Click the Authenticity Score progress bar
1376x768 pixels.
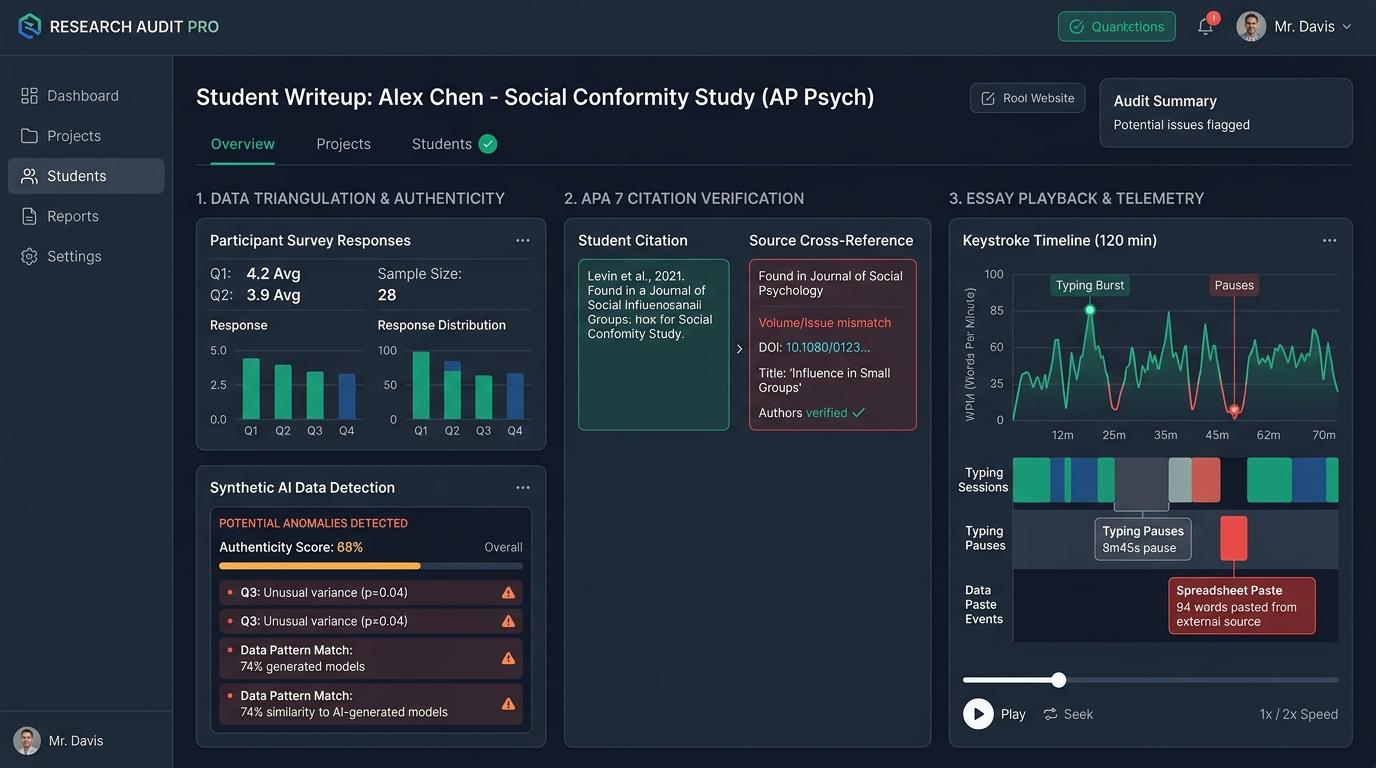tap(371, 566)
